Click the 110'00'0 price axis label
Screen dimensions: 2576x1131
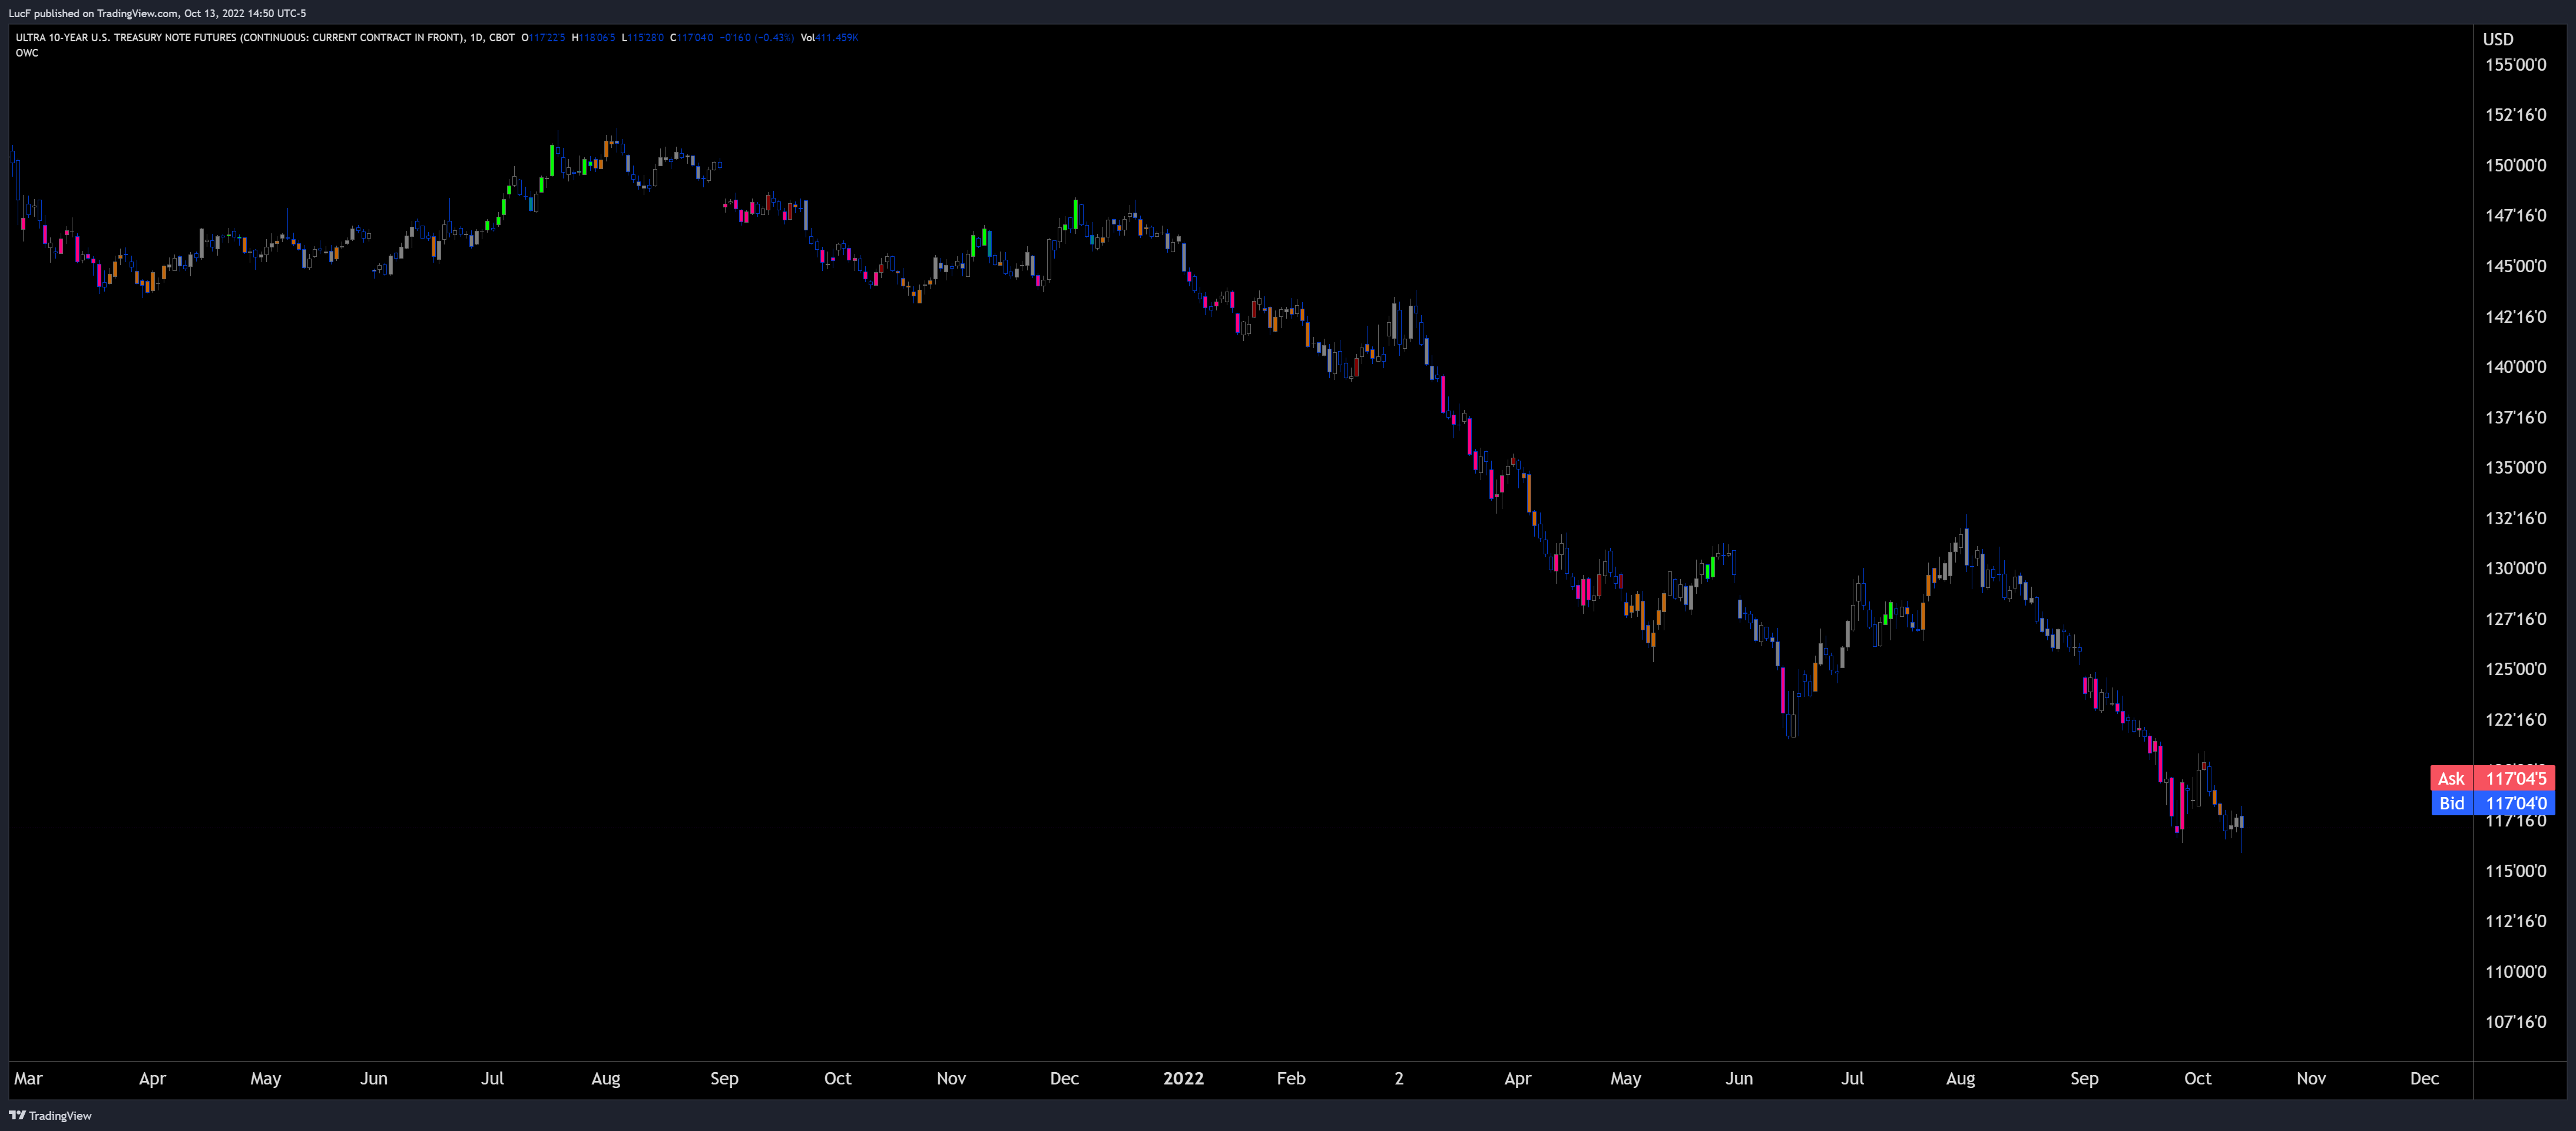pyautogui.click(x=2516, y=972)
